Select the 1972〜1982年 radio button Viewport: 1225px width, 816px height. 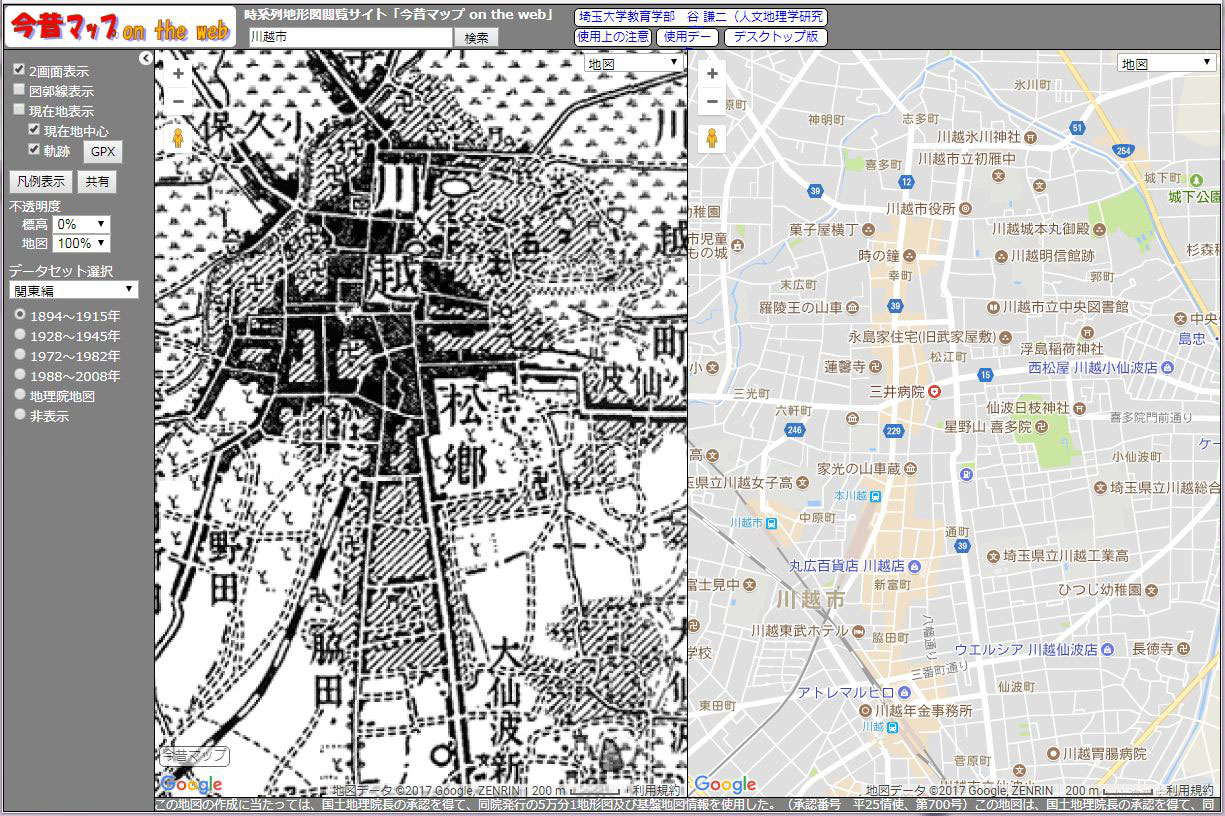click(x=19, y=355)
